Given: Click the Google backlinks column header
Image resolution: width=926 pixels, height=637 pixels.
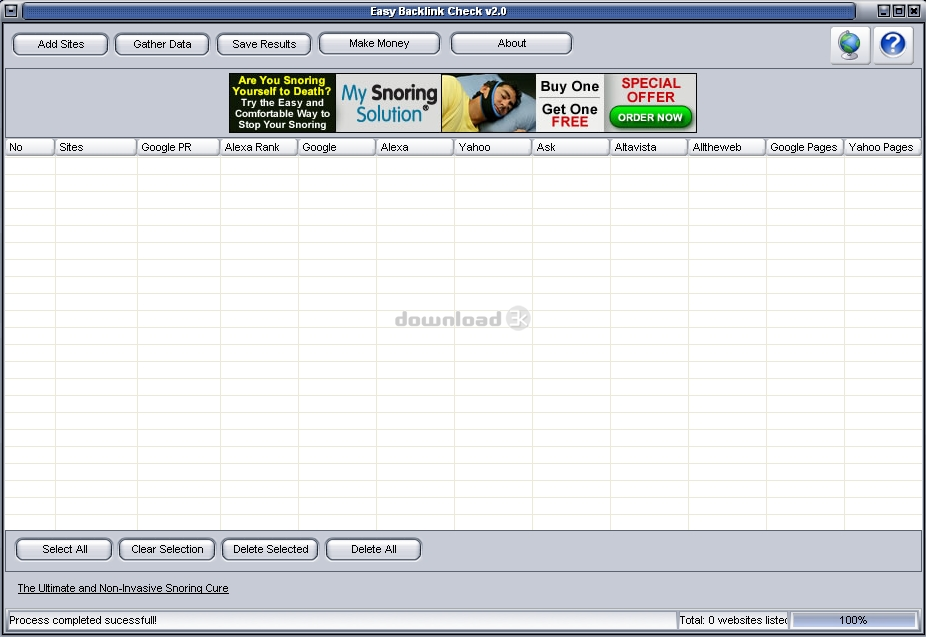Looking at the screenshot, I should [337, 147].
